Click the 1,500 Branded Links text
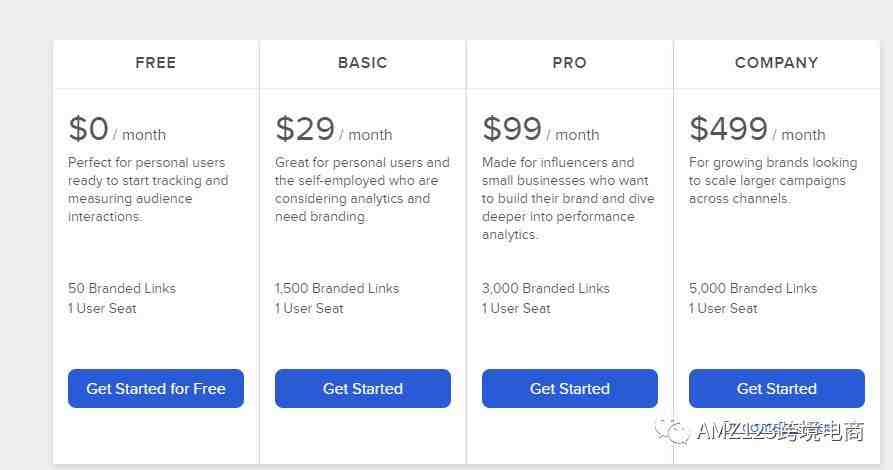This screenshot has width=893, height=470. tap(337, 288)
